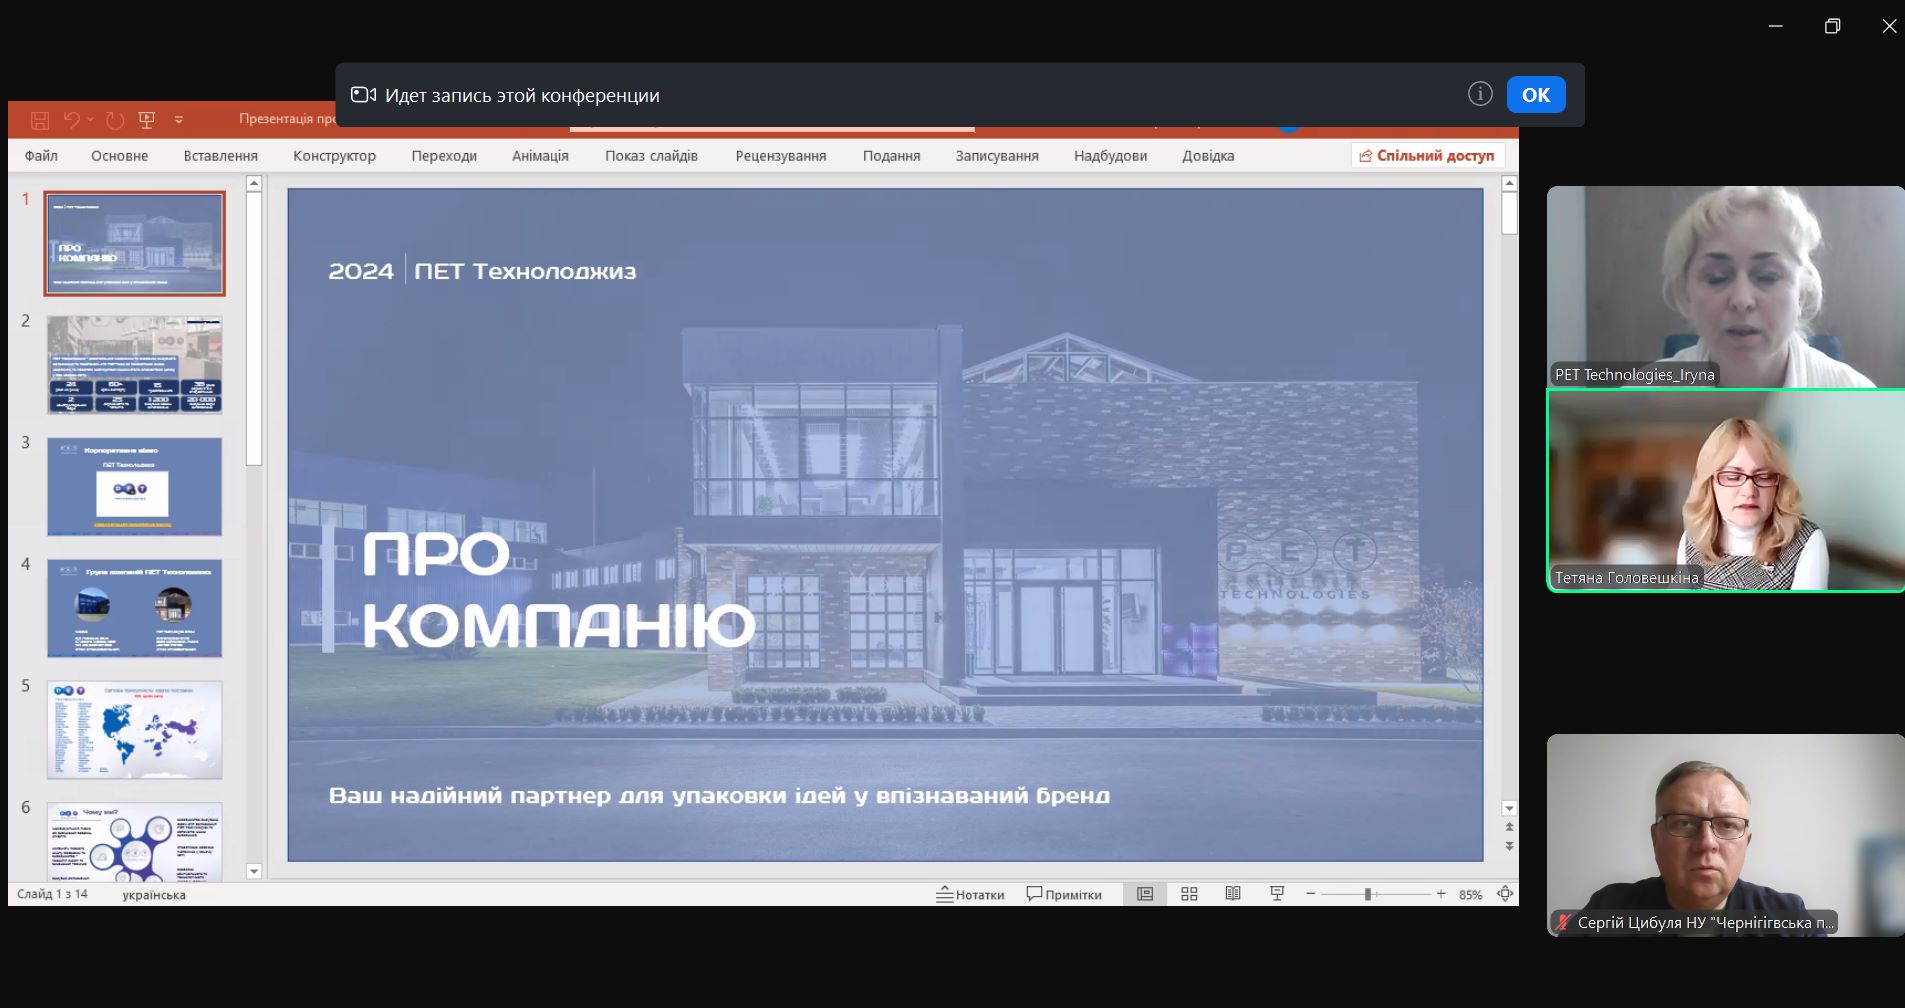This screenshot has width=1905, height=1008.
Task: Click the Redo icon in title bar
Action: (115, 120)
